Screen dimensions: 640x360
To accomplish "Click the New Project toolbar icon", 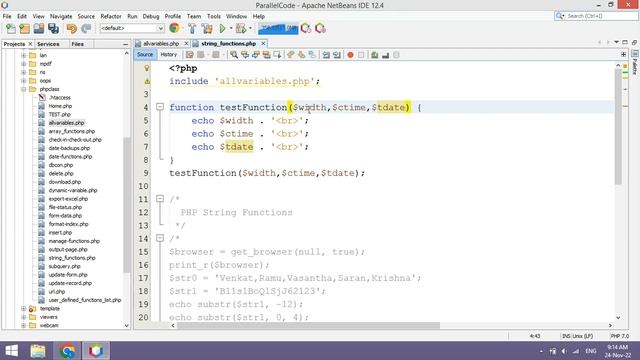I will 24,29.
